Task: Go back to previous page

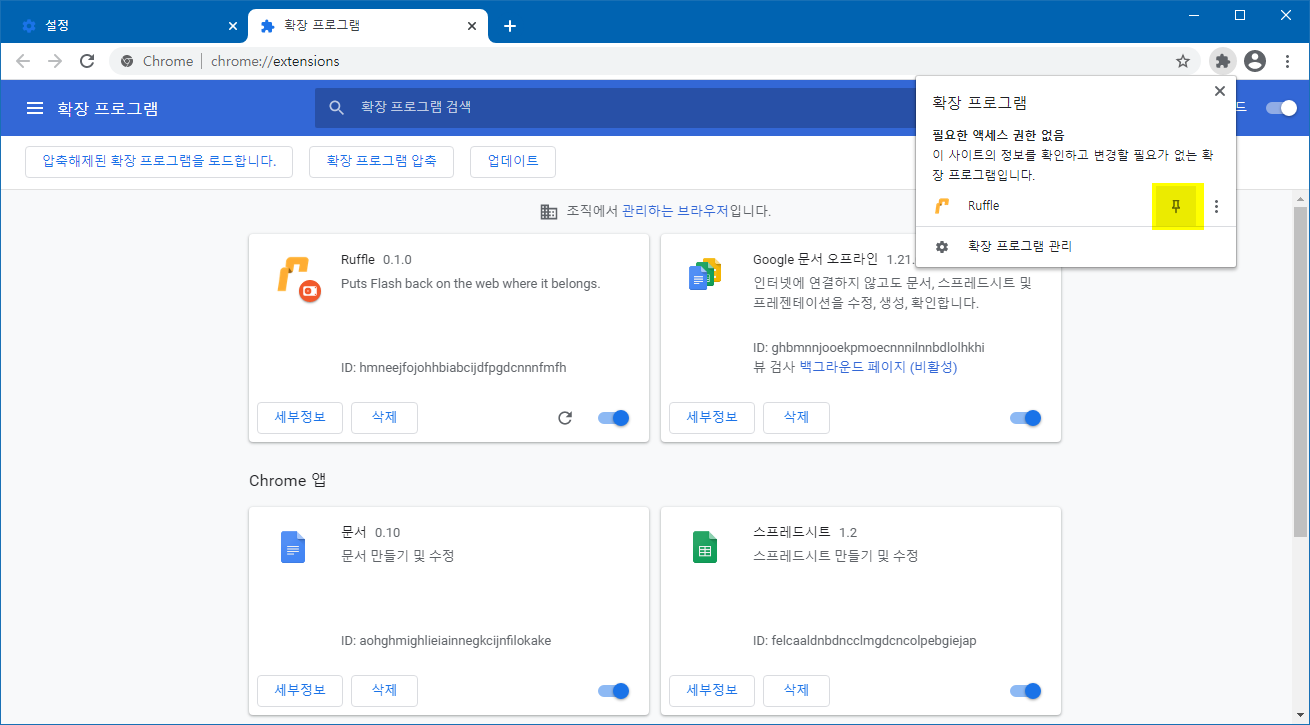Action: 23,61
